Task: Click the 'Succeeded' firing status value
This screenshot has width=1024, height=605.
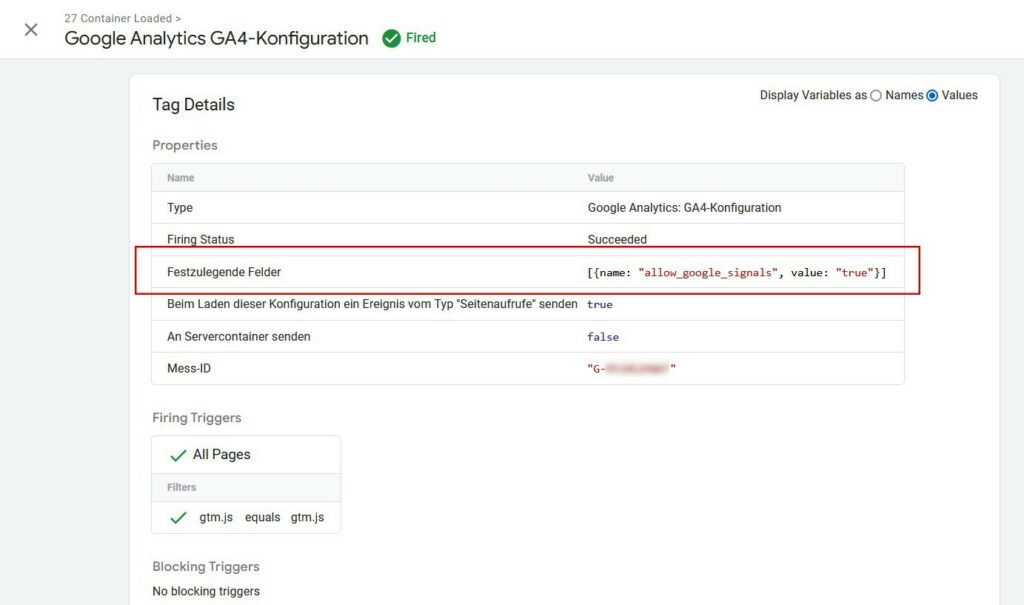Action: click(x=617, y=240)
